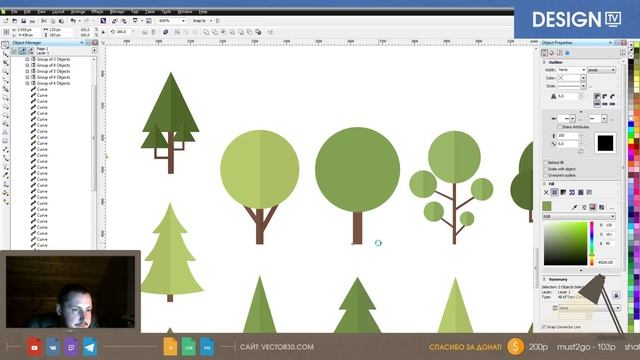This screenshot has height=360, width=640.
Task: Toggle Share Attributes checkbox
Action: tap(560, 127)
